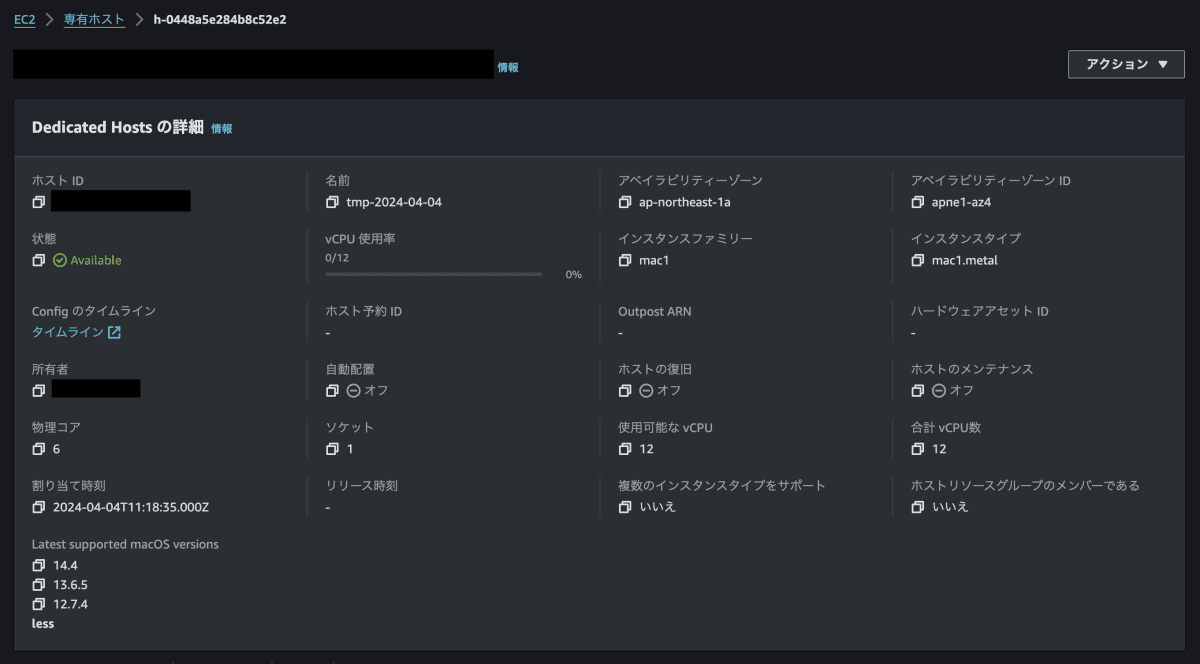Click the mac1.metal instance type text
The height and width of the screenshot is (664, 1200).
(x=965, y=260)
